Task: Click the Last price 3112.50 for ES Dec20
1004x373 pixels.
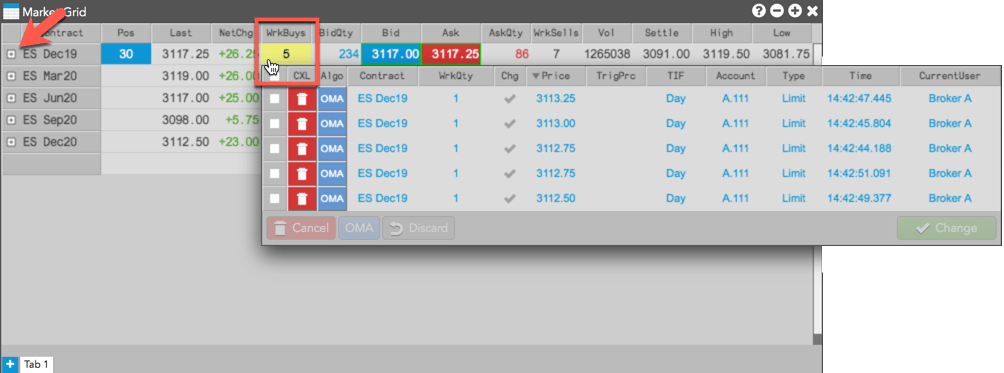Action: [x=185, y=141]
